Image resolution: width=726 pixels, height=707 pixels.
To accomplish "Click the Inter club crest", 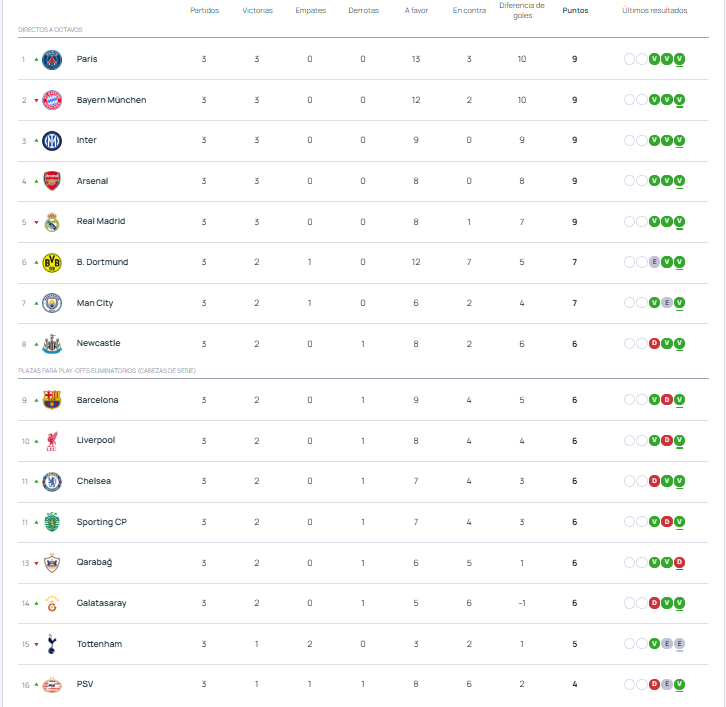I will (x=52, y=140).
